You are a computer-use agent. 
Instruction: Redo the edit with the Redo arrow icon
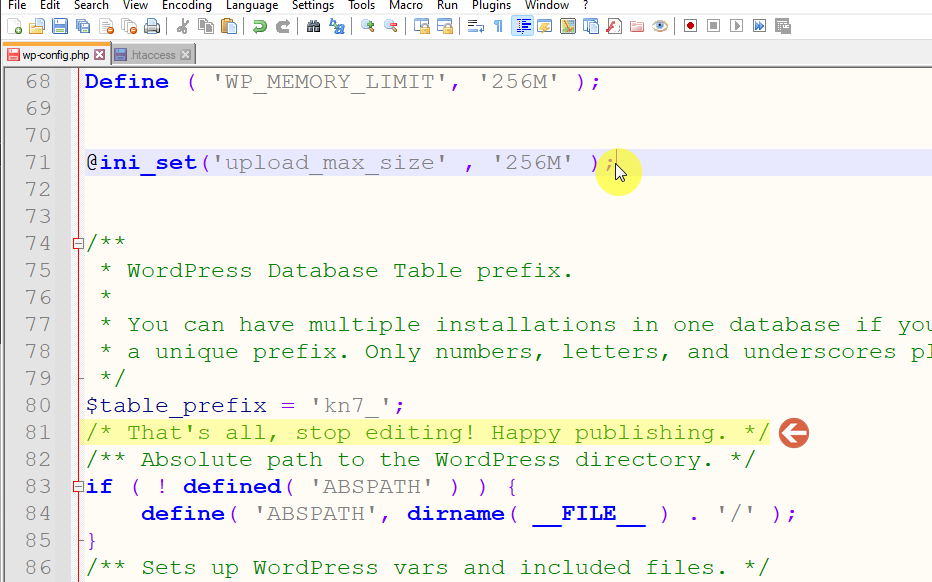point(282,26)
